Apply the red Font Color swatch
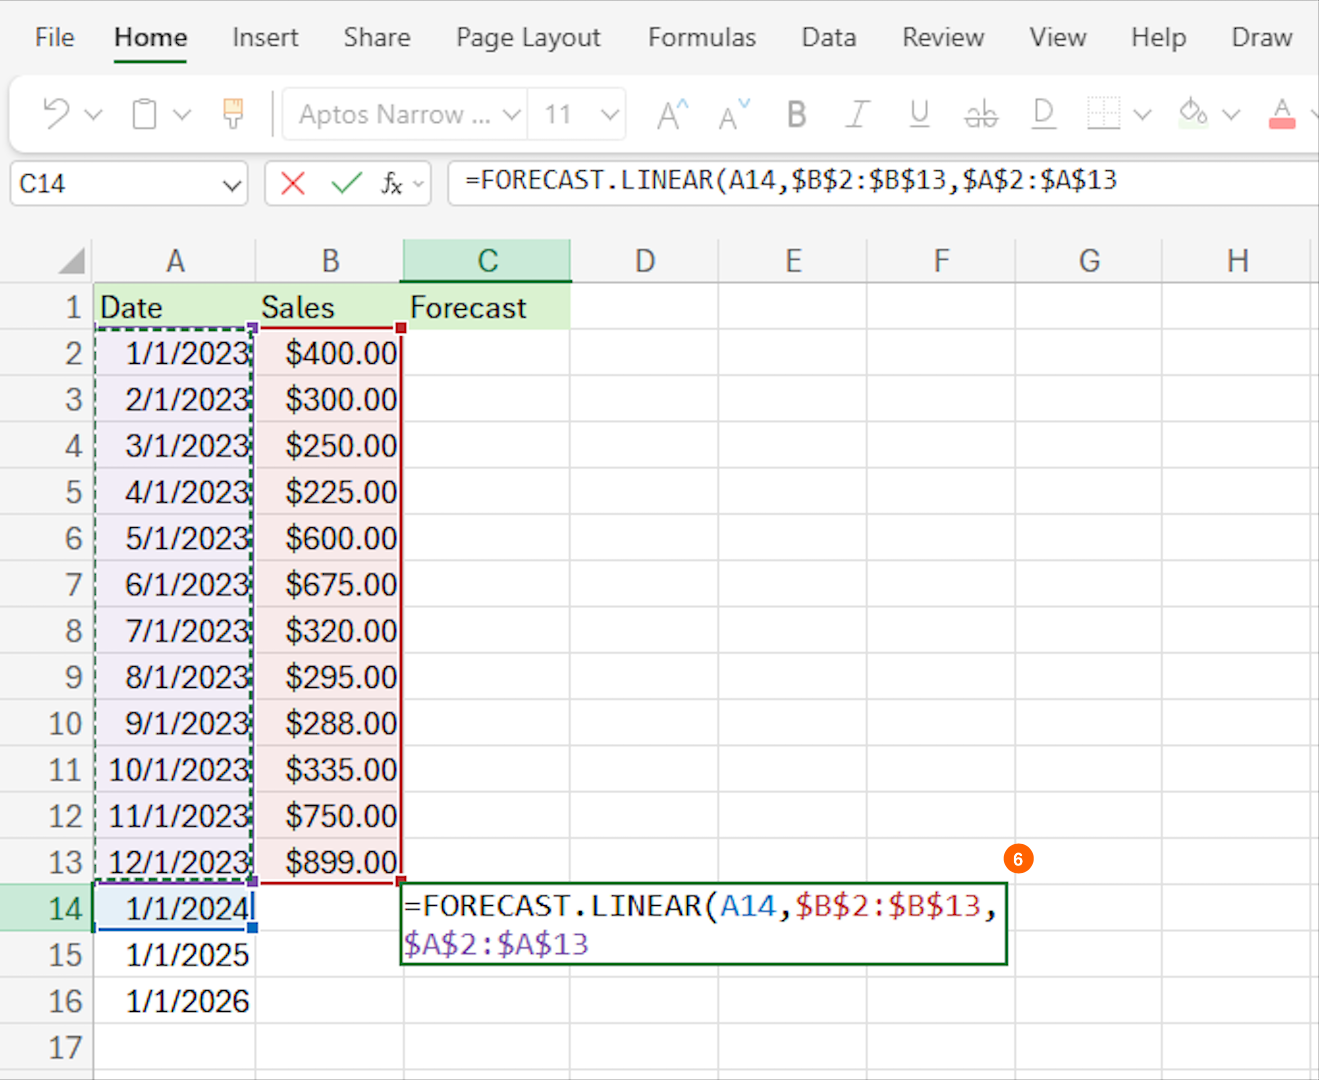 pos(1281,114)
